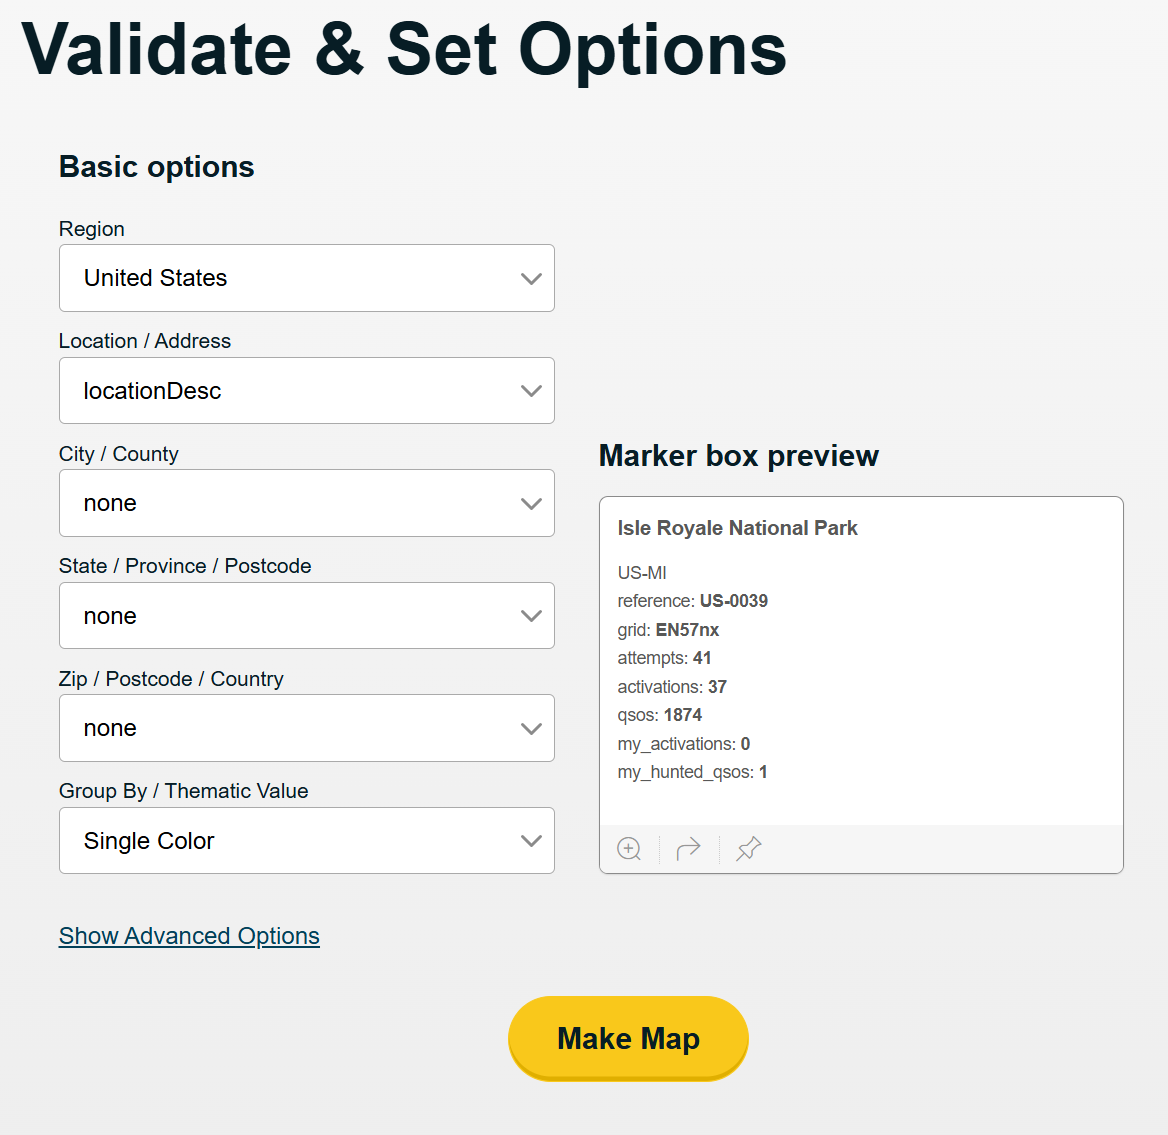Expand the Zip / Postcode / Country dropdown
This screenshot has height=1135, width=1168.
click(307, 728)
